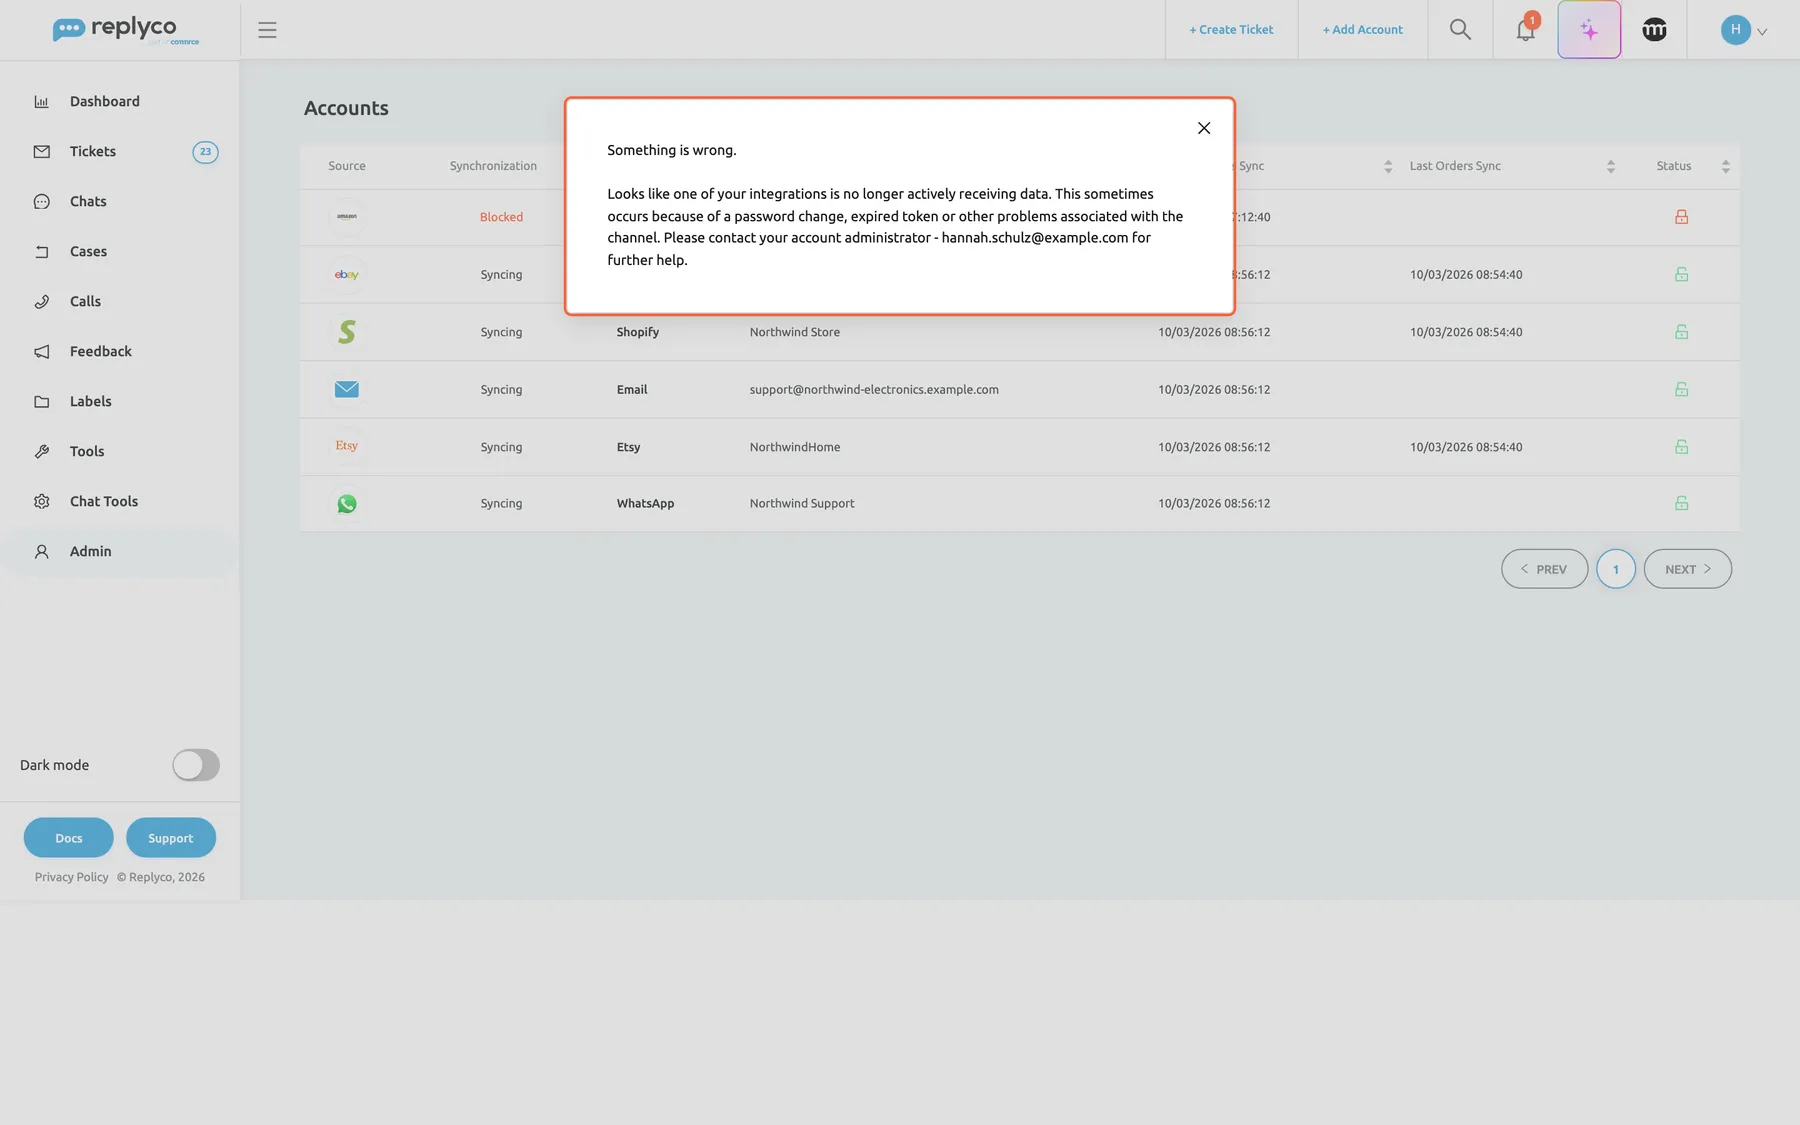Click the WhatsApp source icon
Viewport: 1800px width, 1125px height.
[x=347, y=504]
